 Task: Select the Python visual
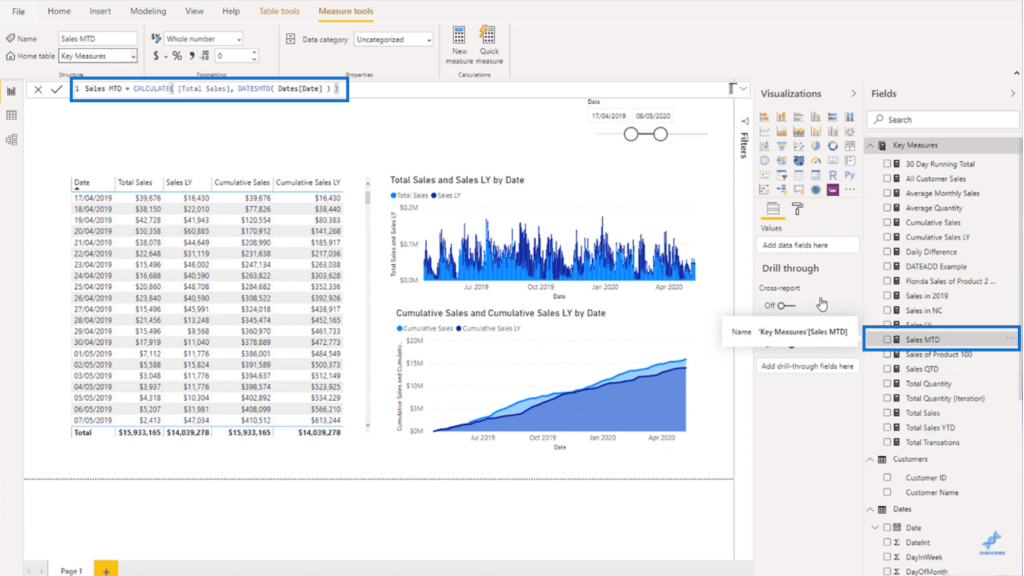850,175
